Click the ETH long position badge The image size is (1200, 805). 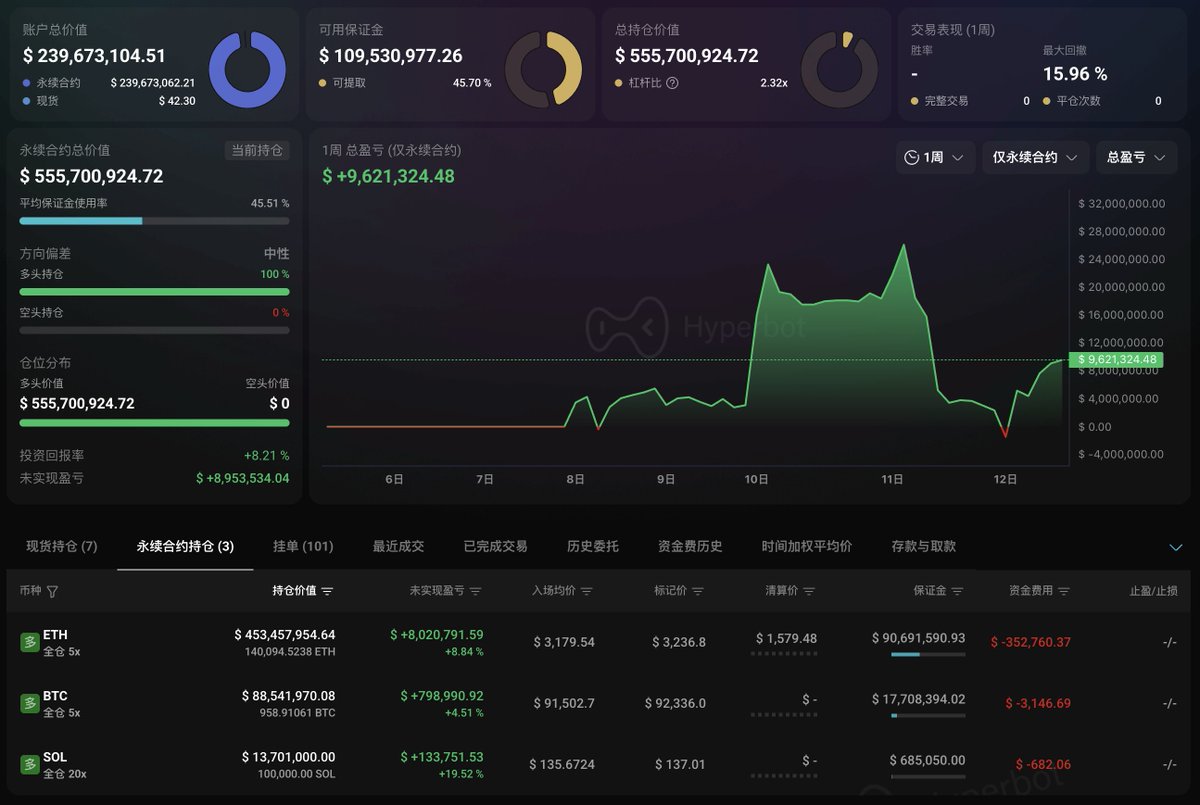(x=30, y=642)
